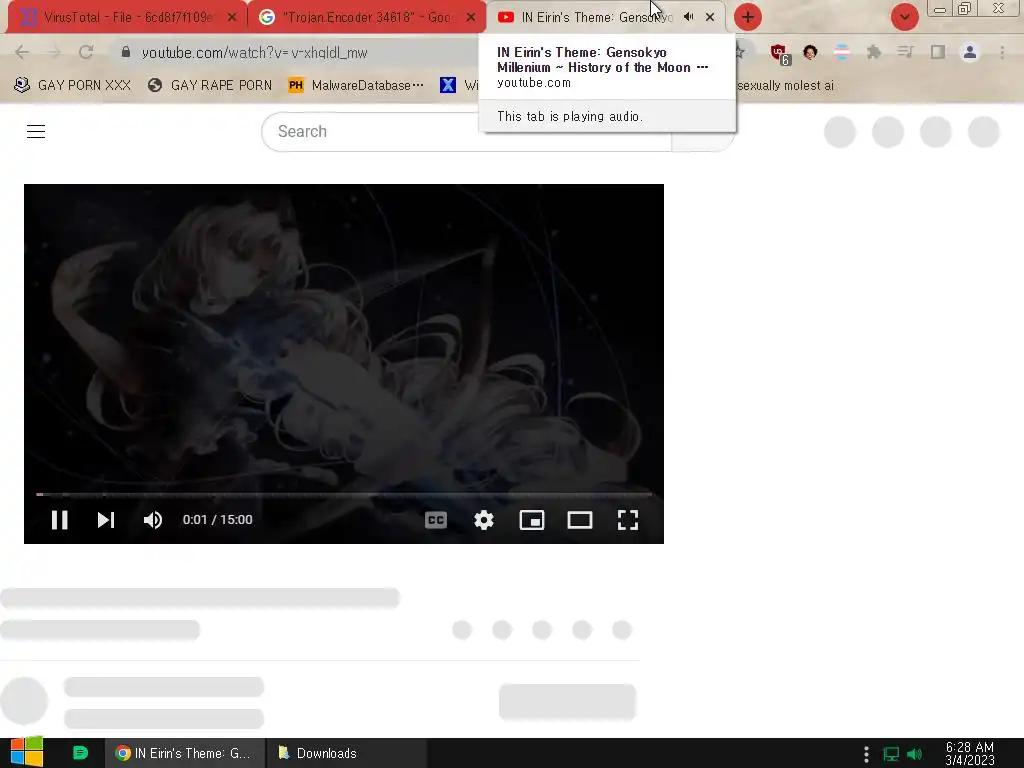Open the video settings gear
The image size is (1024, 768).
click(x=484, y=520)
